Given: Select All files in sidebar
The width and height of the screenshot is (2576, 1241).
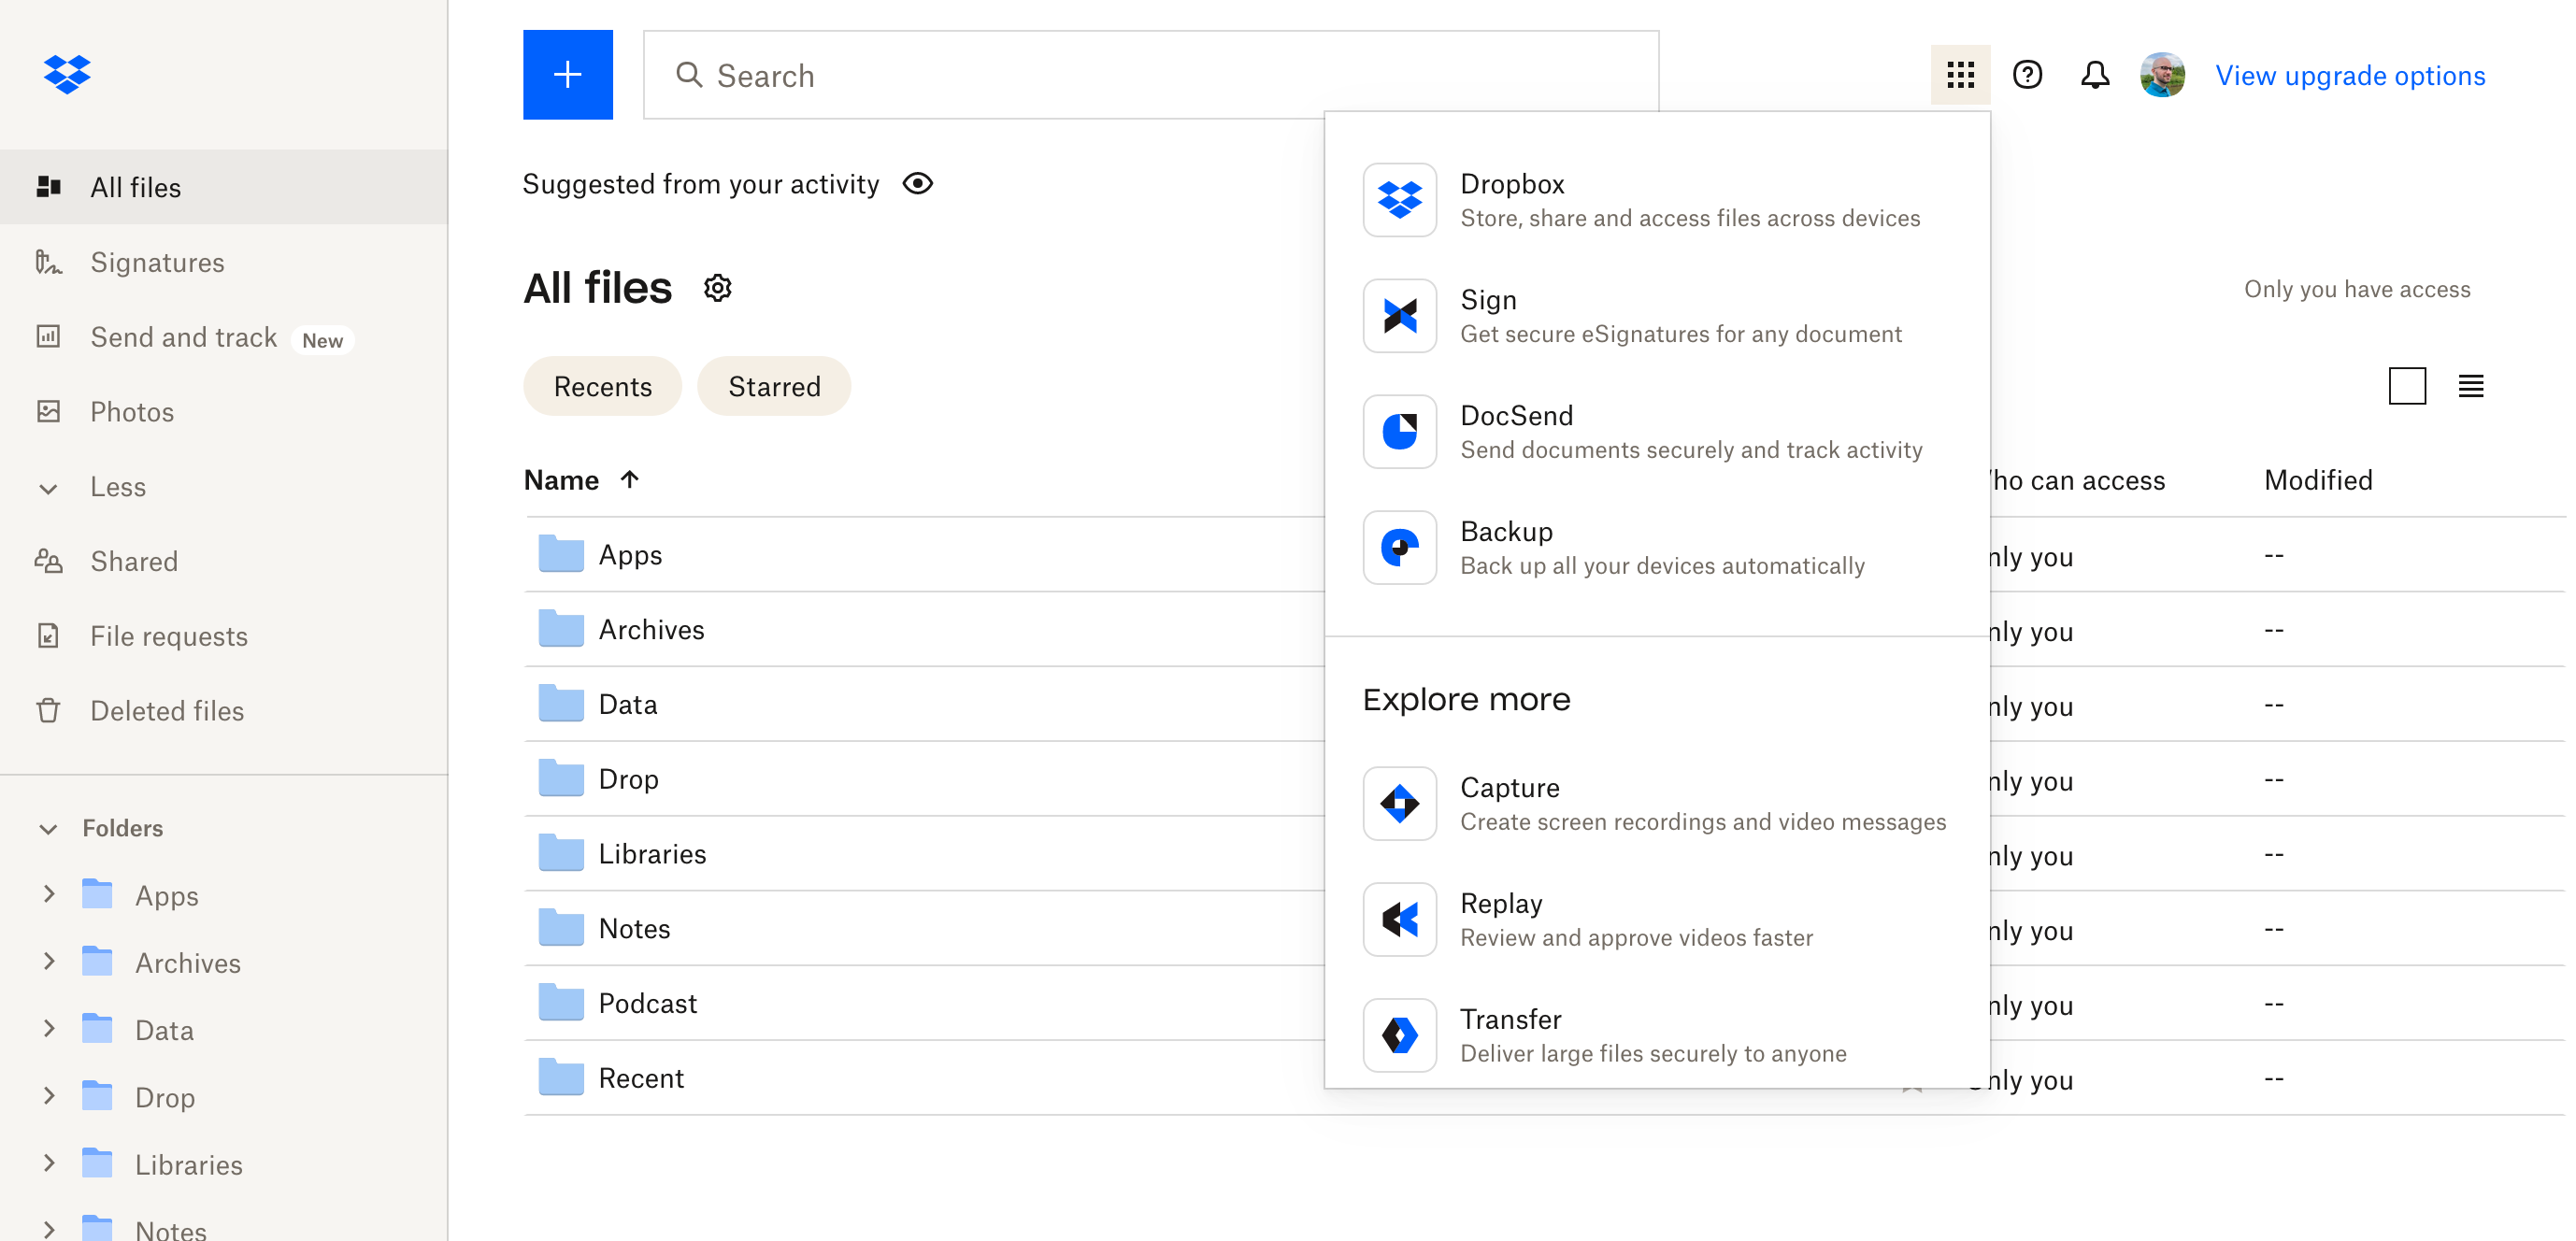Looking at the screenshot, I should click(224, 187).
